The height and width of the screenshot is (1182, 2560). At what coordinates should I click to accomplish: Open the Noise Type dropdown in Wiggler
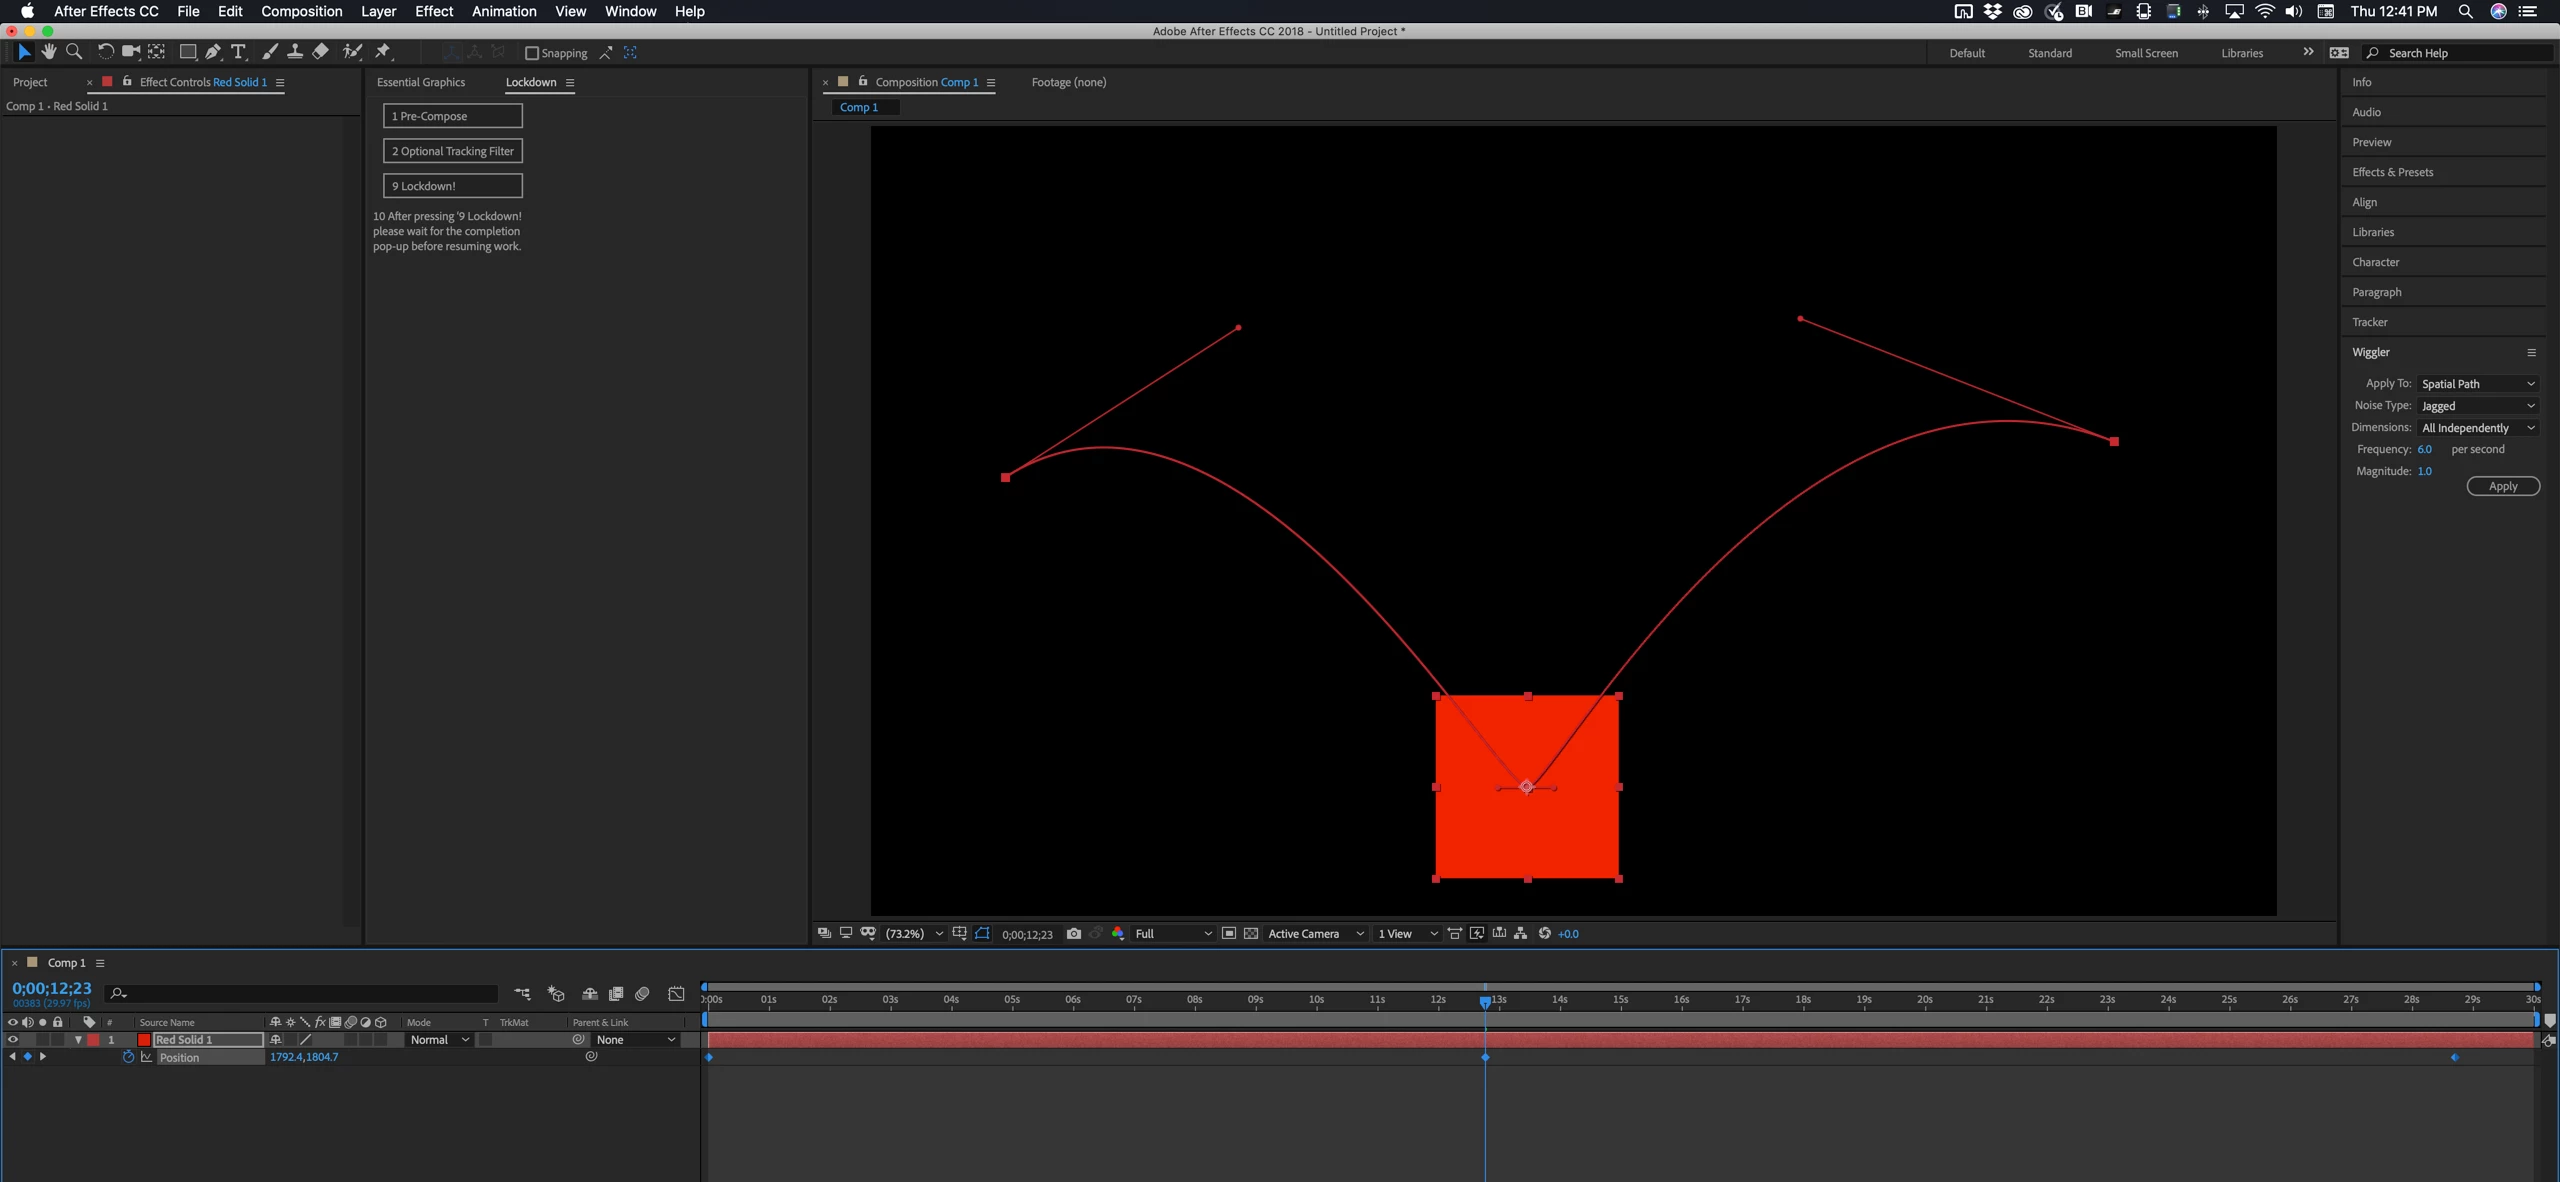(x=2477, y=406)
